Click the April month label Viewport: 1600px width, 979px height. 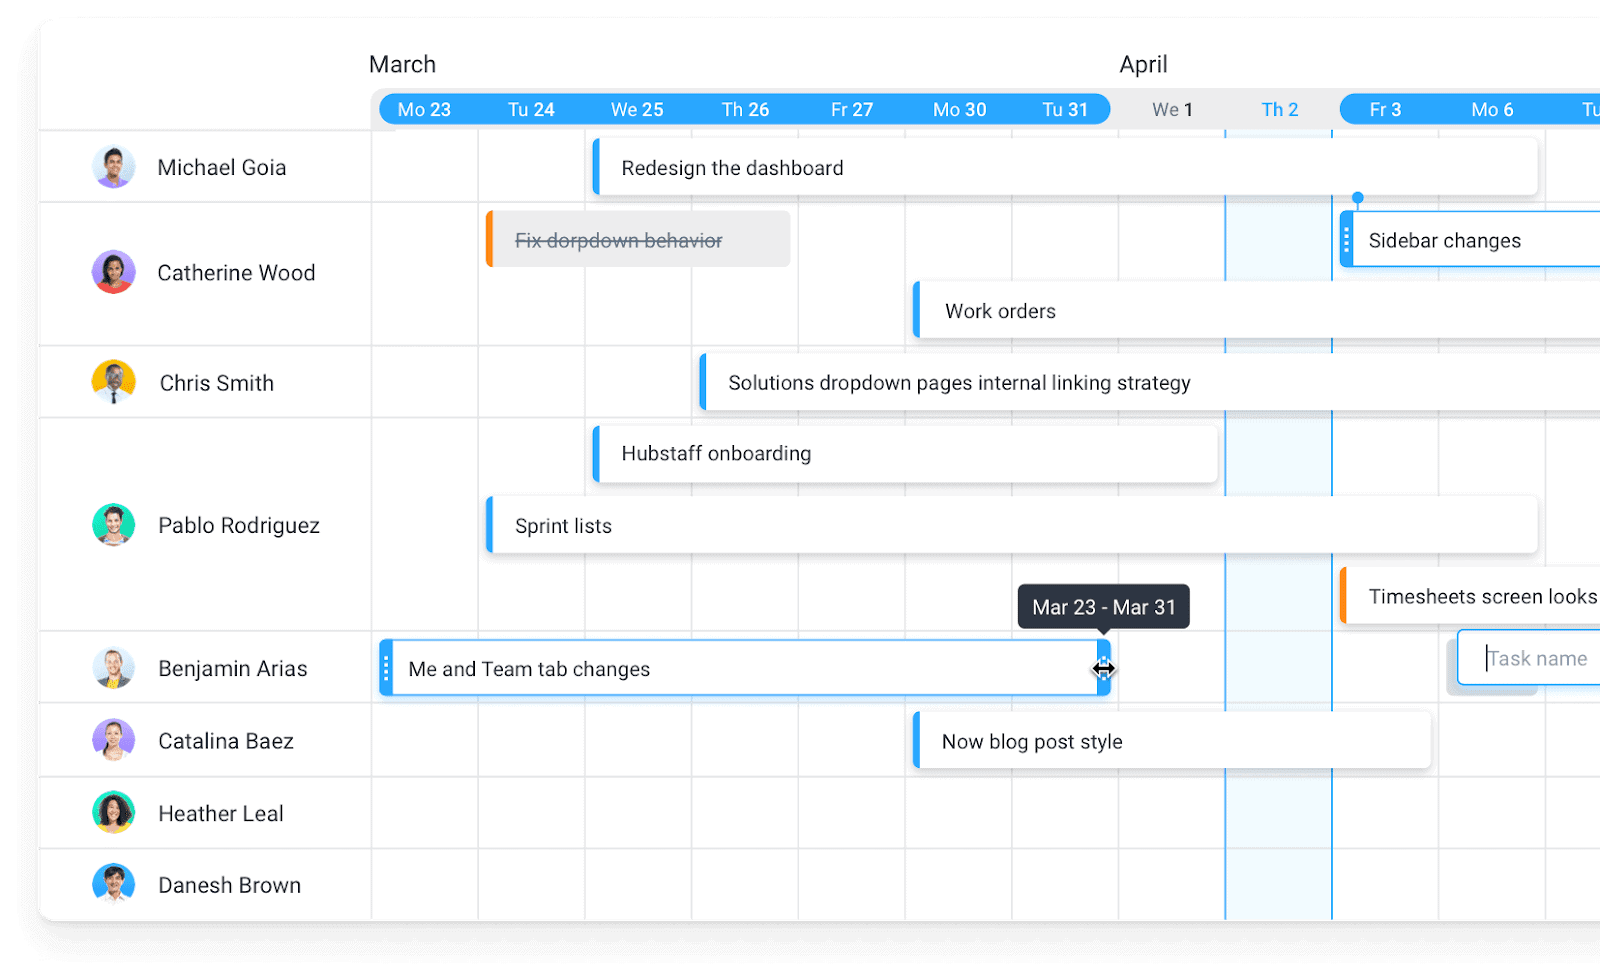coord(1143,64)
